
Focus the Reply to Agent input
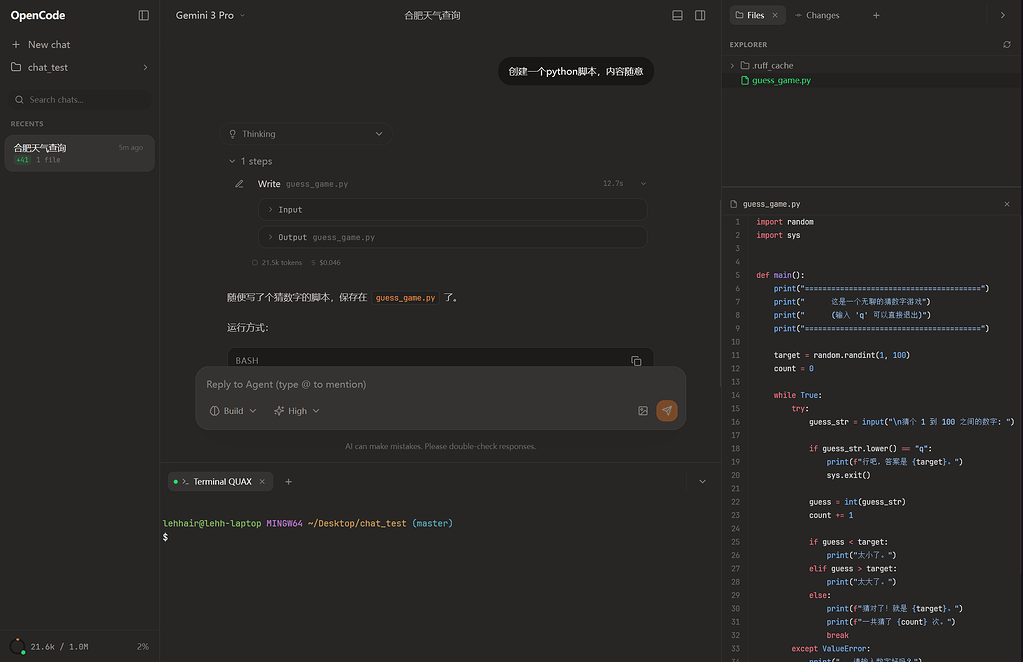coord(440,384)
